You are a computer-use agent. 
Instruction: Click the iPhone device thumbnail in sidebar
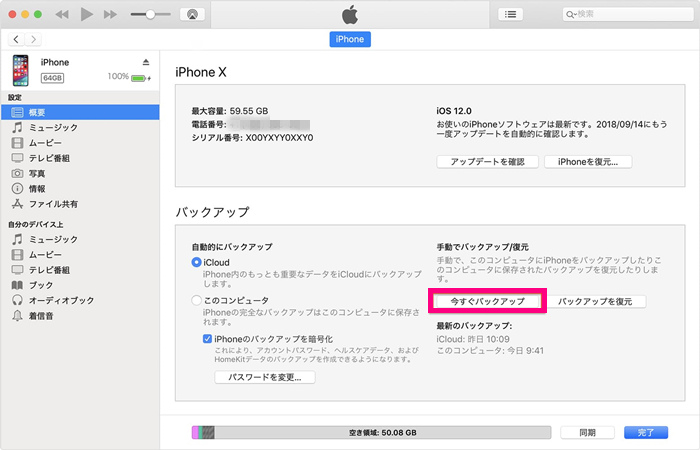[x=21, y=71]
